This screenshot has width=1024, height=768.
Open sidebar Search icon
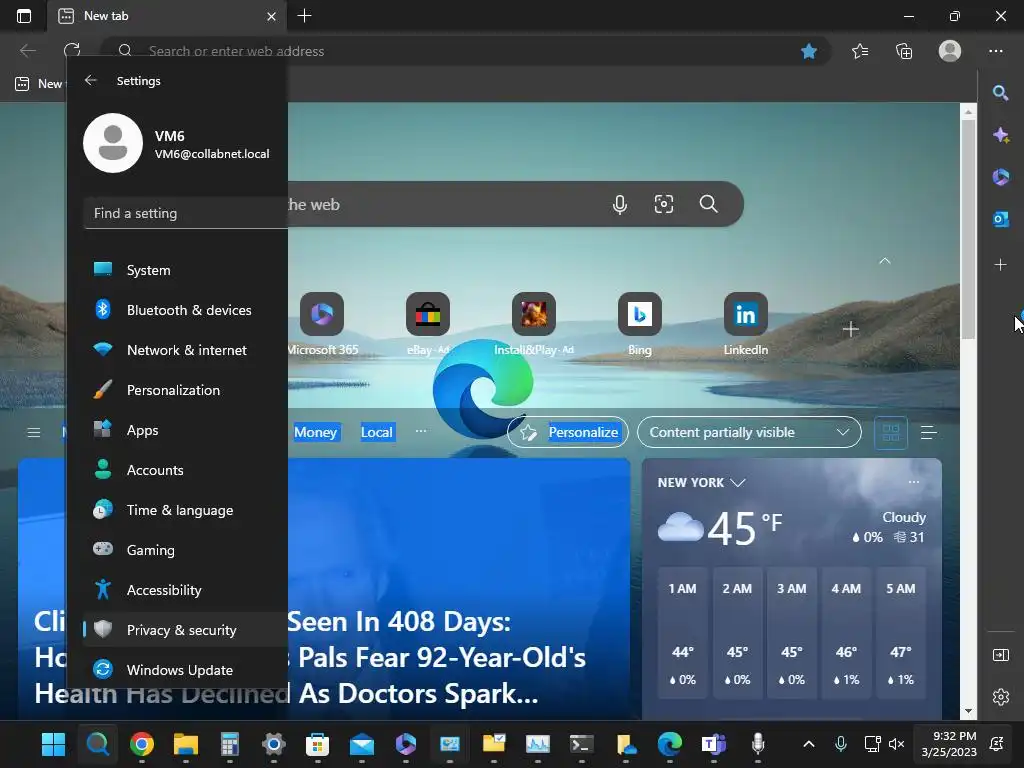(1000, 93)
